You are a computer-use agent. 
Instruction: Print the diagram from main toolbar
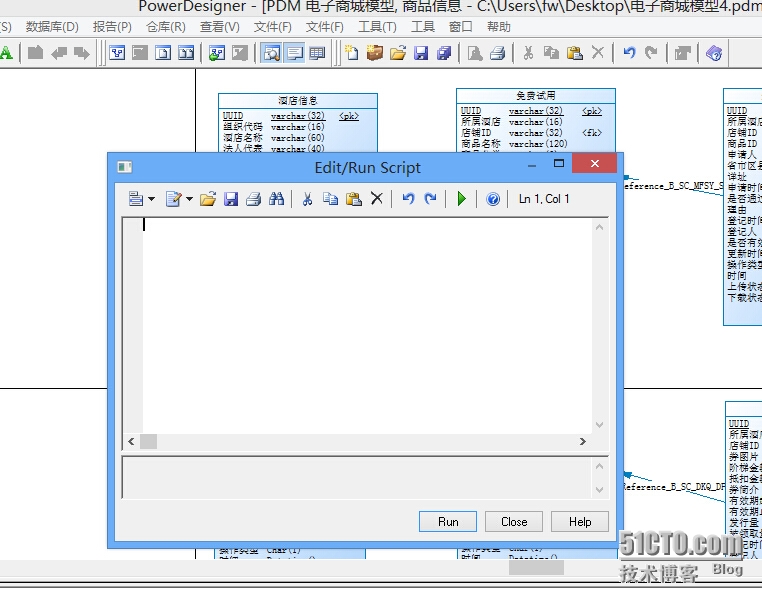tap(498, 52)
